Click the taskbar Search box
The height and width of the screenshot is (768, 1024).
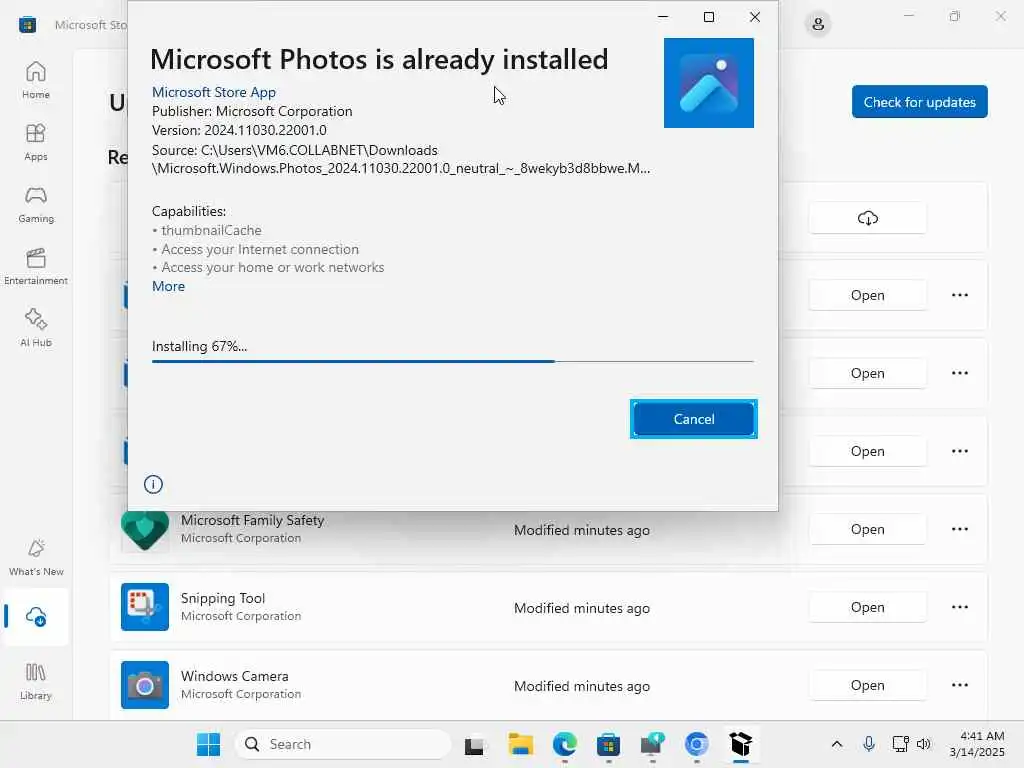click(342, 744)
